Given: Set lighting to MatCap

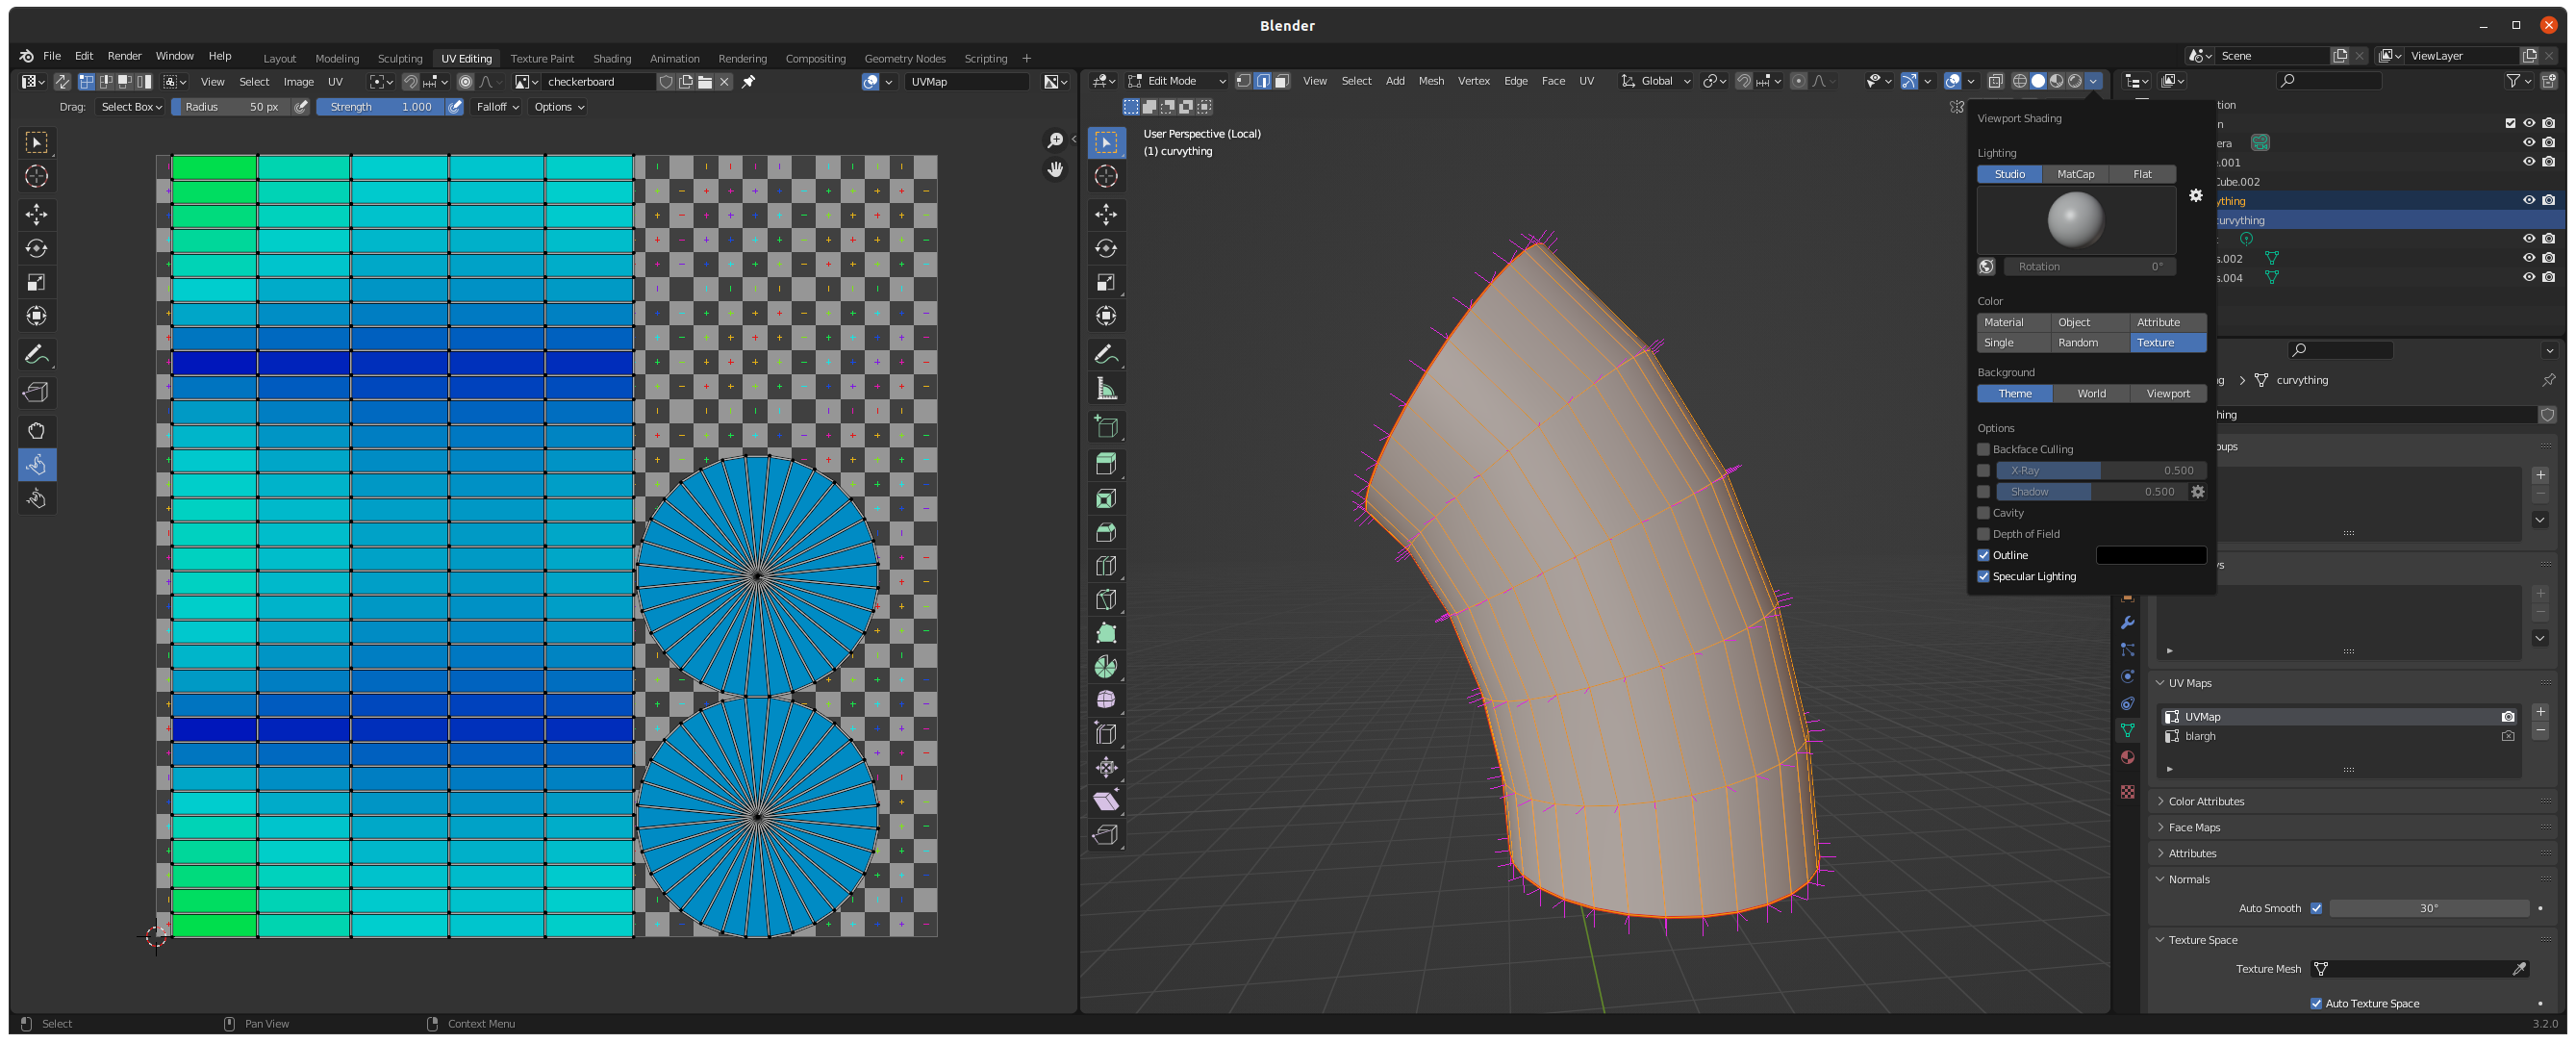Looking at the screenshot, I should pos(2075,174).
